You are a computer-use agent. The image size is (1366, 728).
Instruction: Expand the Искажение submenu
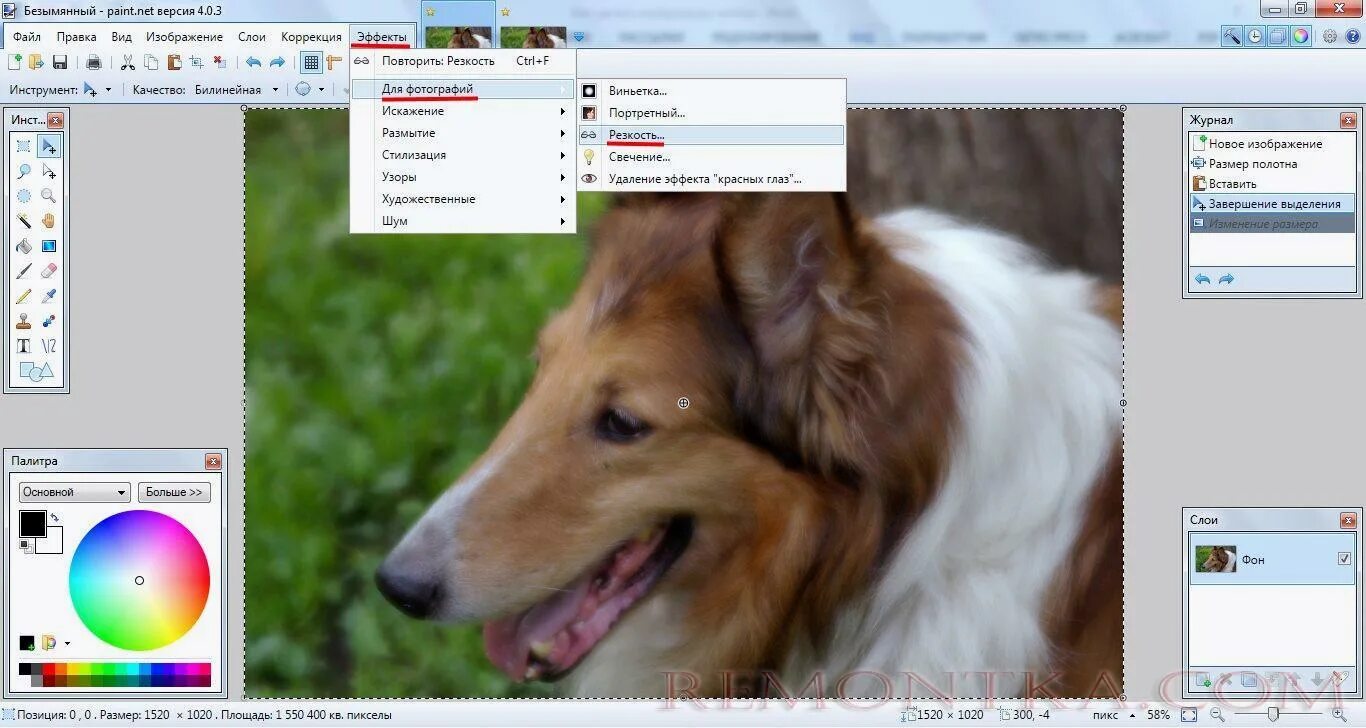click(x=463, y=111)
